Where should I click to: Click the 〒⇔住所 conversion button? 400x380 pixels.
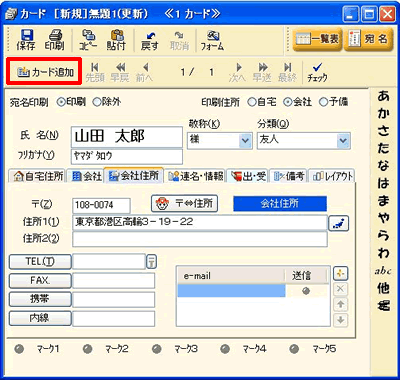pyautogui.click(x=185, y=203)
